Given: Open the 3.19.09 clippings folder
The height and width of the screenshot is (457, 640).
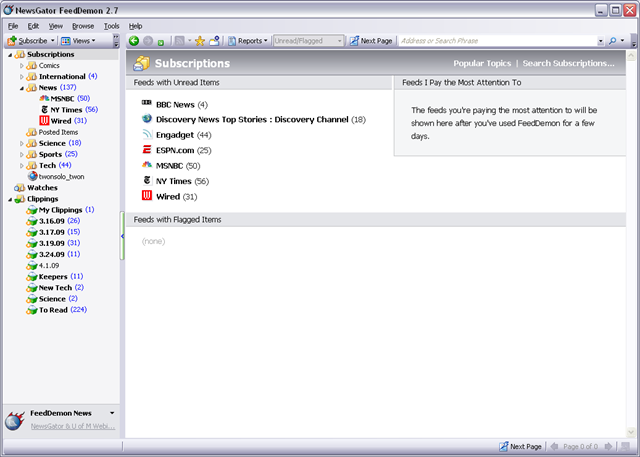Looking at the screenshot, I should pos(53,243).
